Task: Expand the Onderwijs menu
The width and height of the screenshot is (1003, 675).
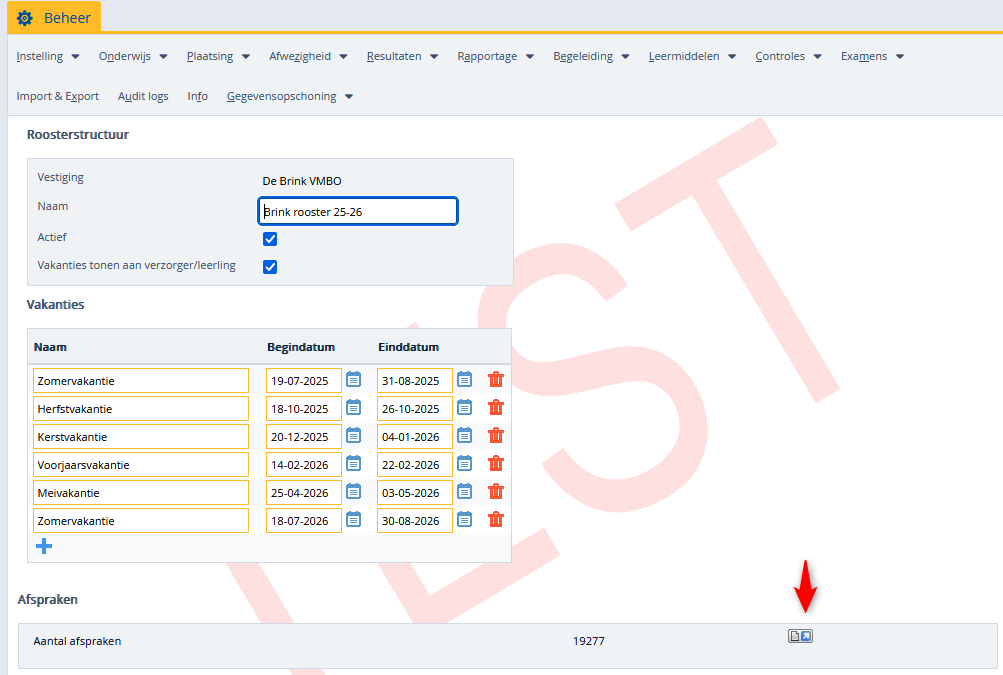Action: 133,56
